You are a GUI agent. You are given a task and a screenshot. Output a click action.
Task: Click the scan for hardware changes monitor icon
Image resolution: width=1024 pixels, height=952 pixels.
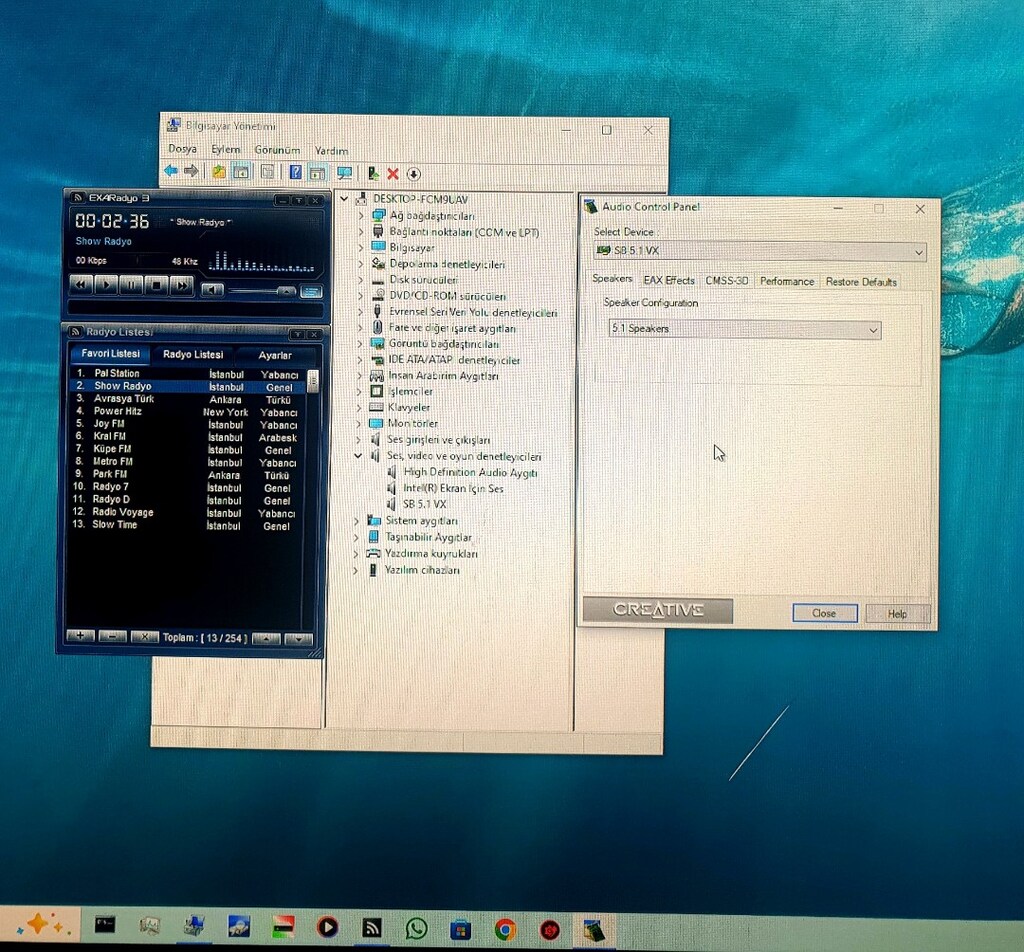[x=344, y=173]
